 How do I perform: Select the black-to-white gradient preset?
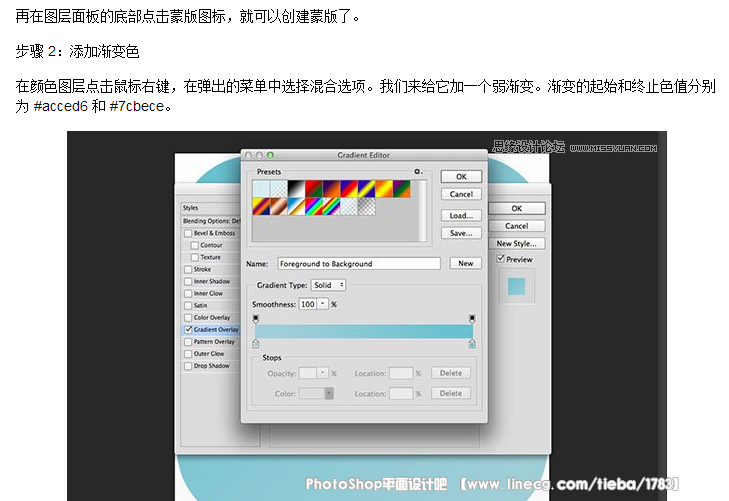298,188
